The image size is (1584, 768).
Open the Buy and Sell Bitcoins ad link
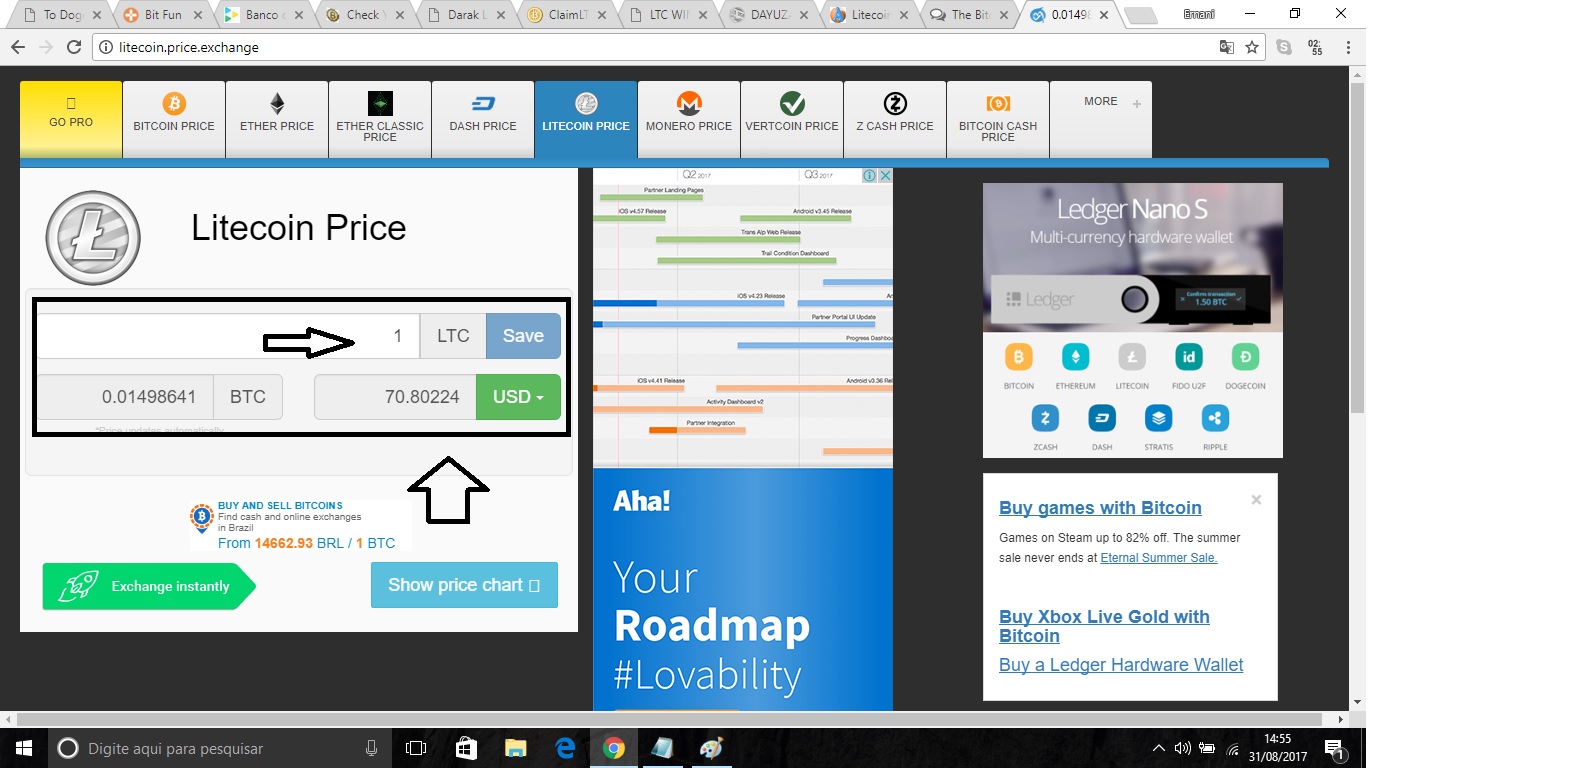tap(300, 526)
